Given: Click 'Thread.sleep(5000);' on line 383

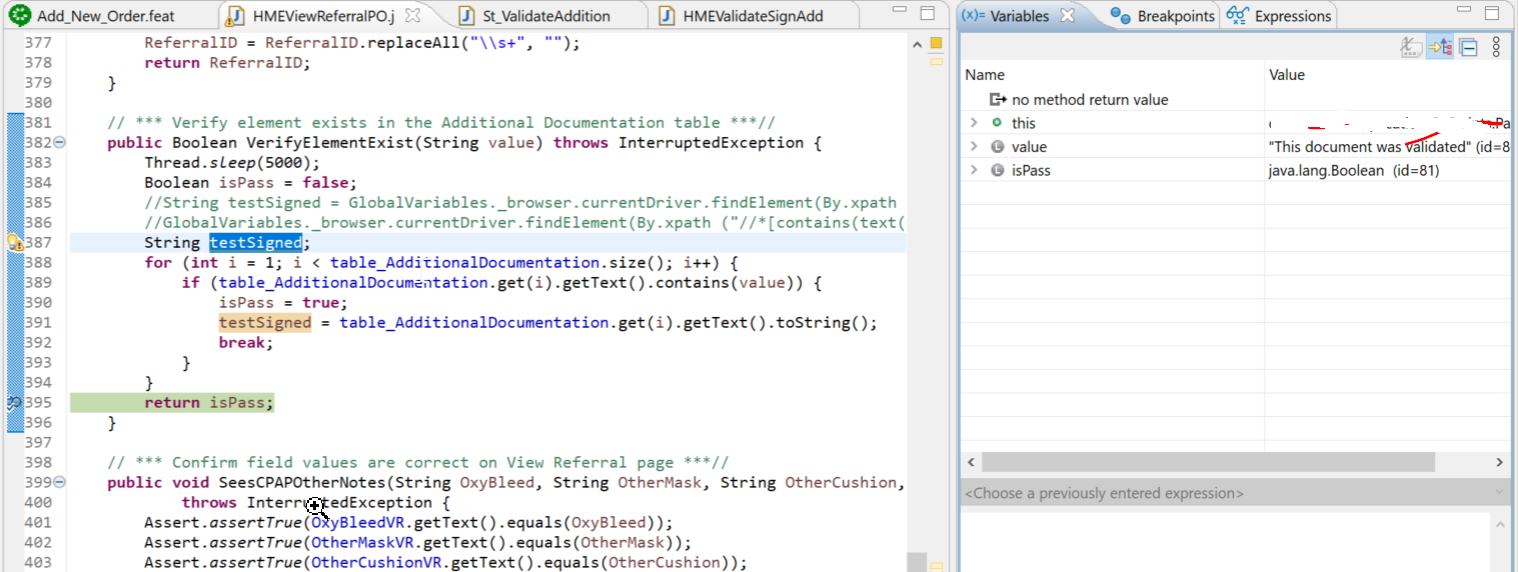Looking at the screenshot, I should coord(232,163).
